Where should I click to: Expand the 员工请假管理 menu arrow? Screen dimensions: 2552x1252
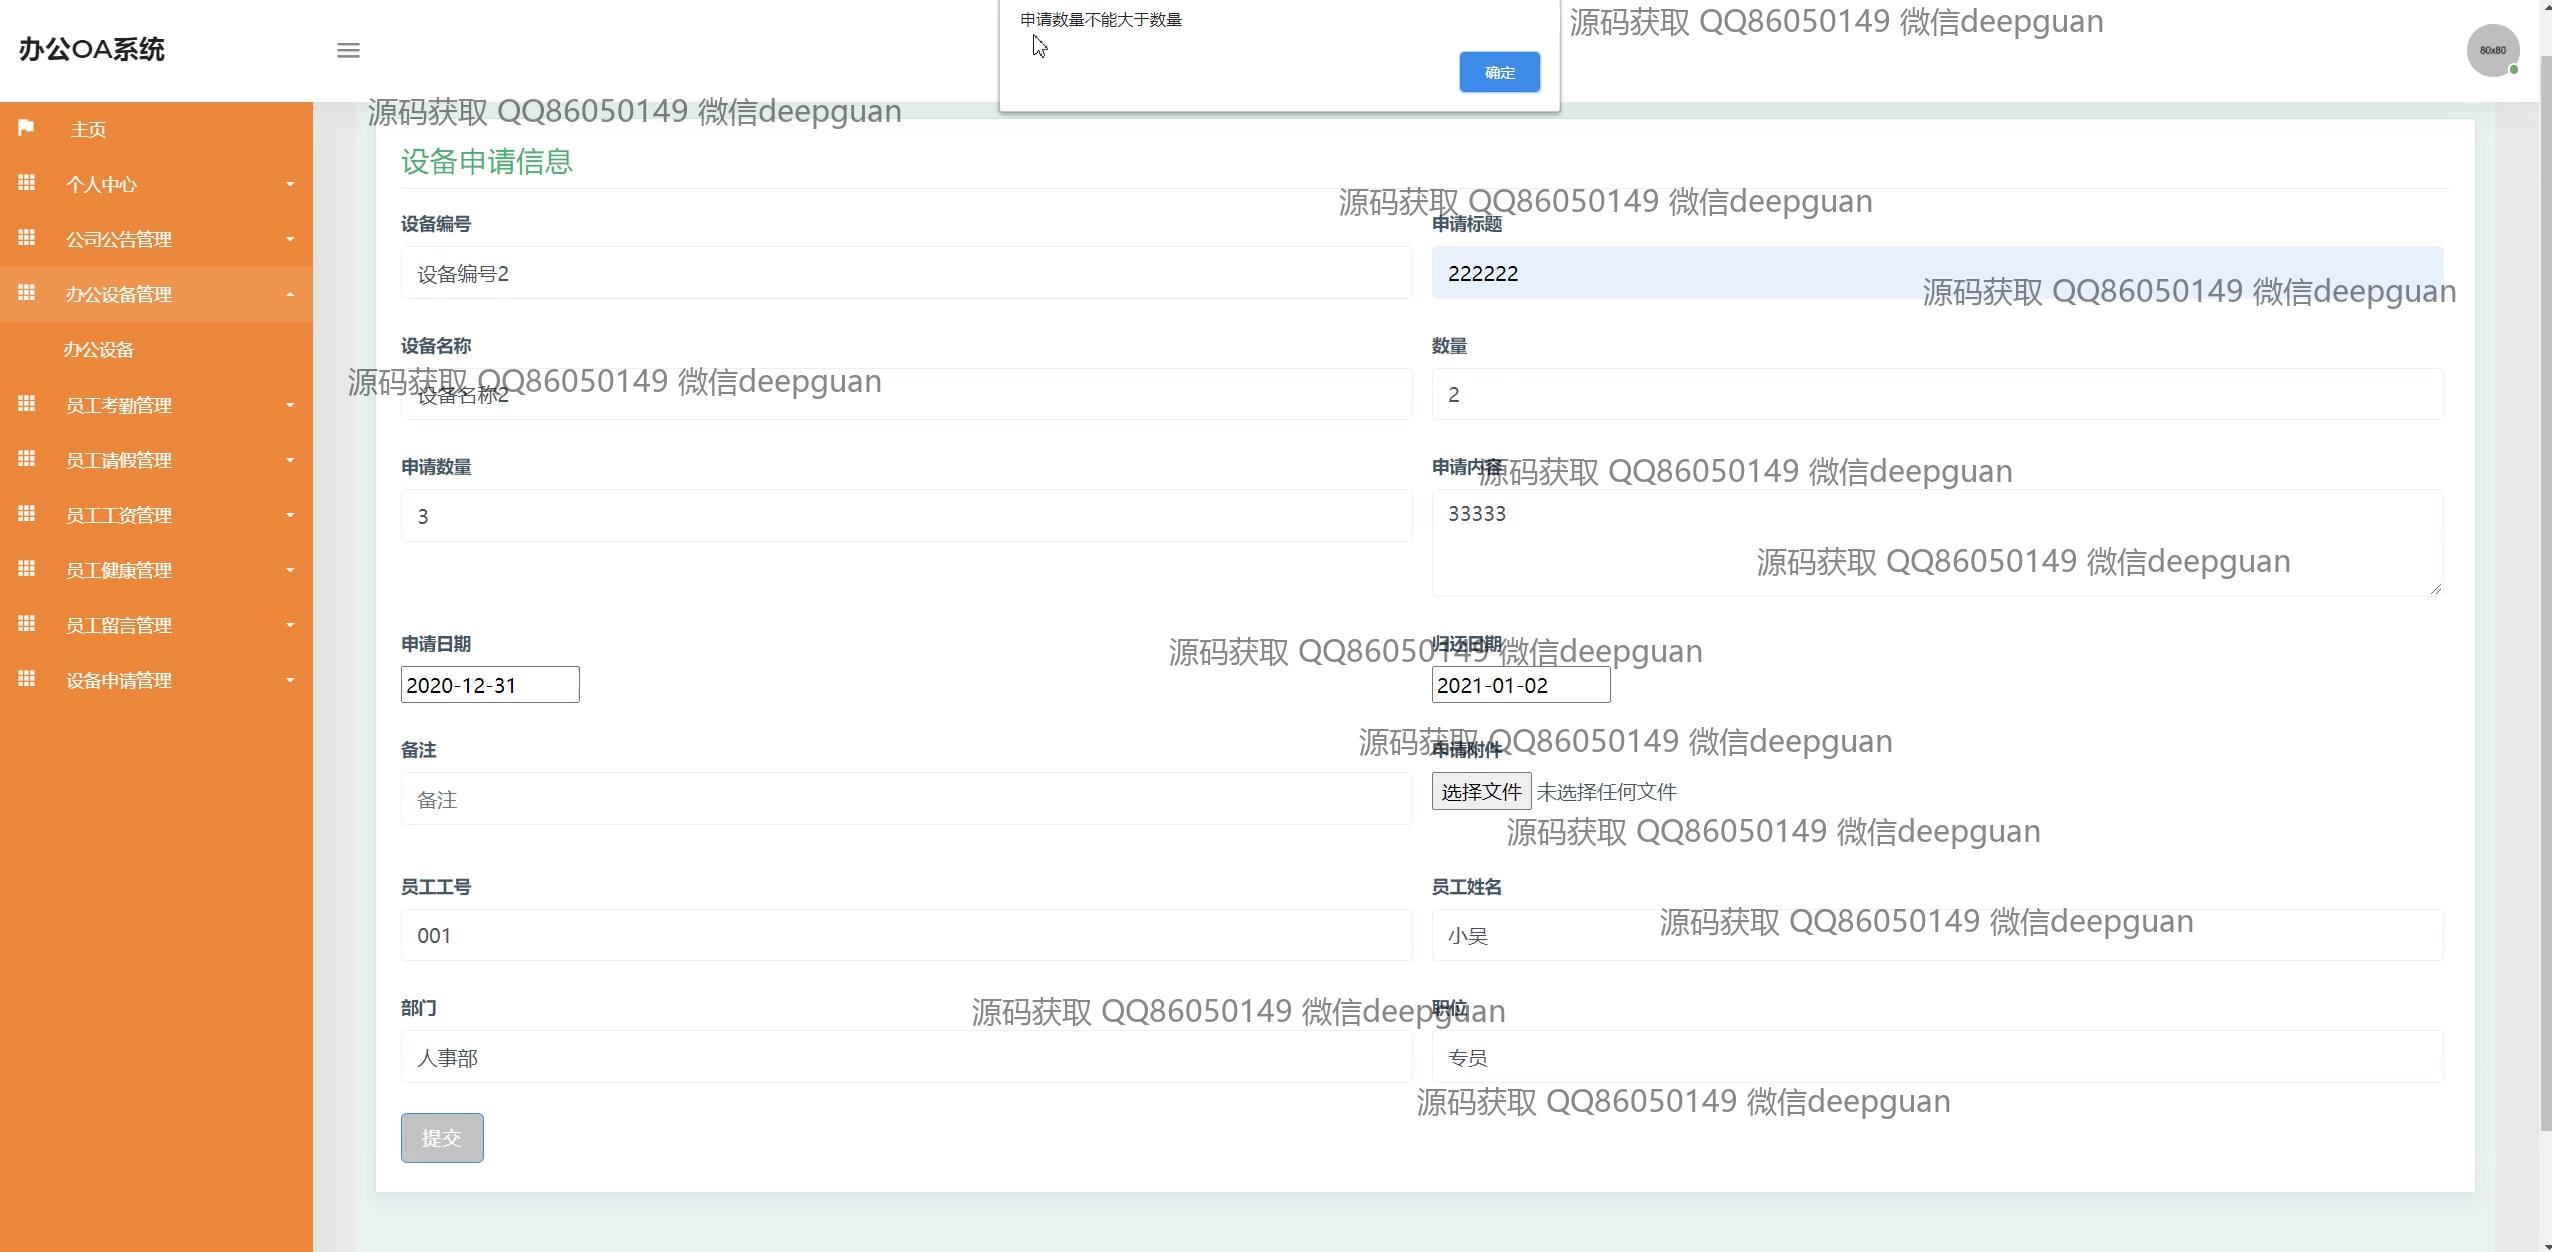(290, 460)
